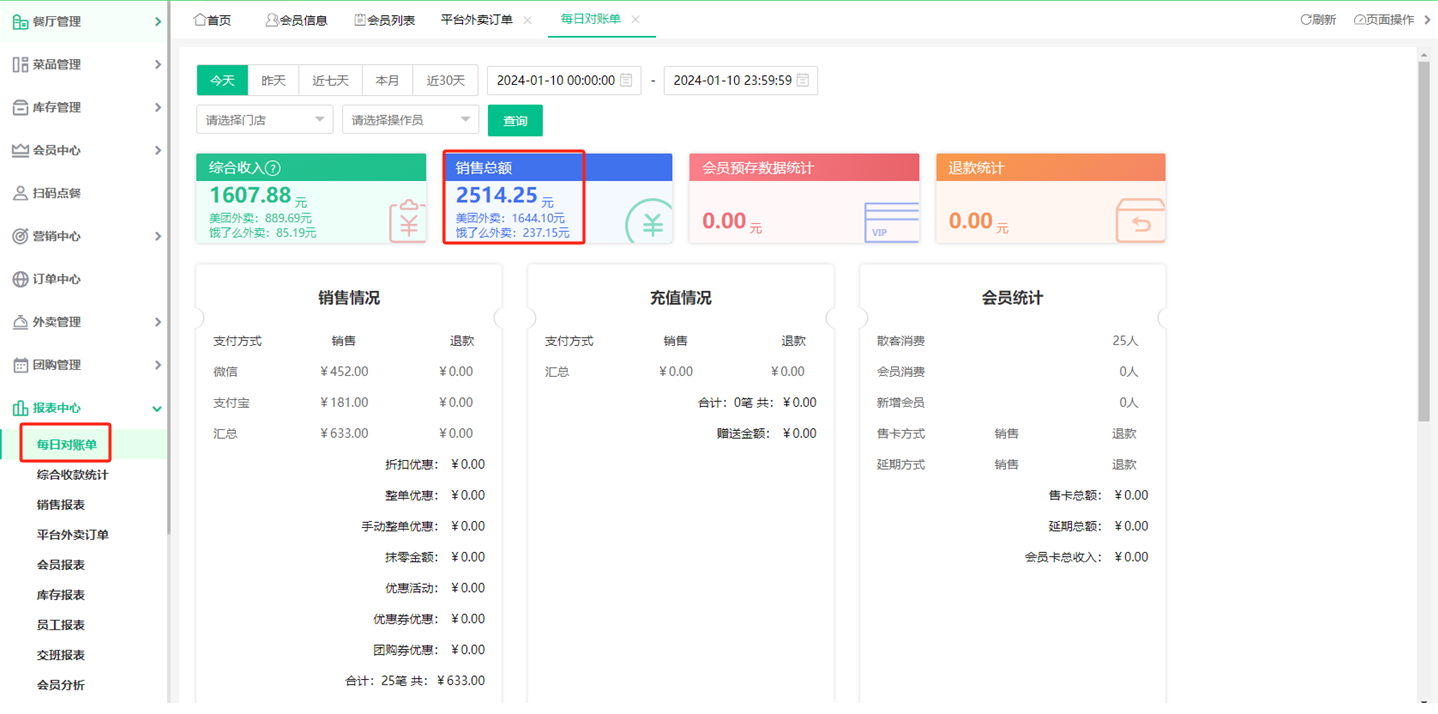The image size is (1438, 714).
Task: Open the 请选择操作员 operator dropdown
Action: (408, 119)
